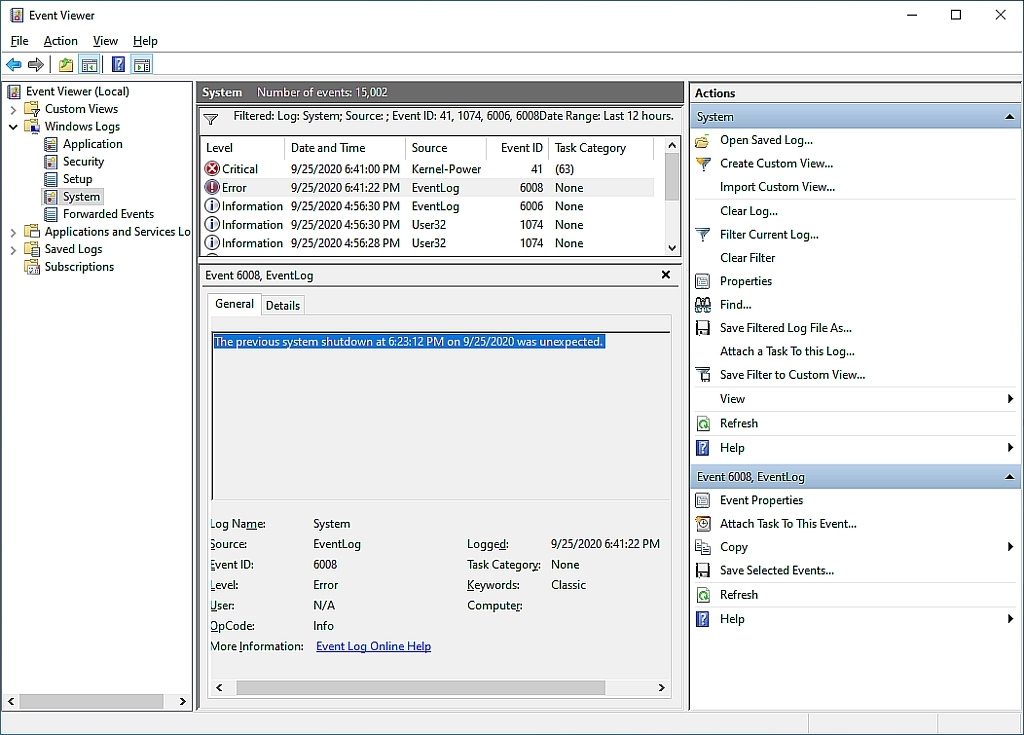Click the Find binoculars icon
The height and width of the screenshot is (735, 1024).
(703, 304)
